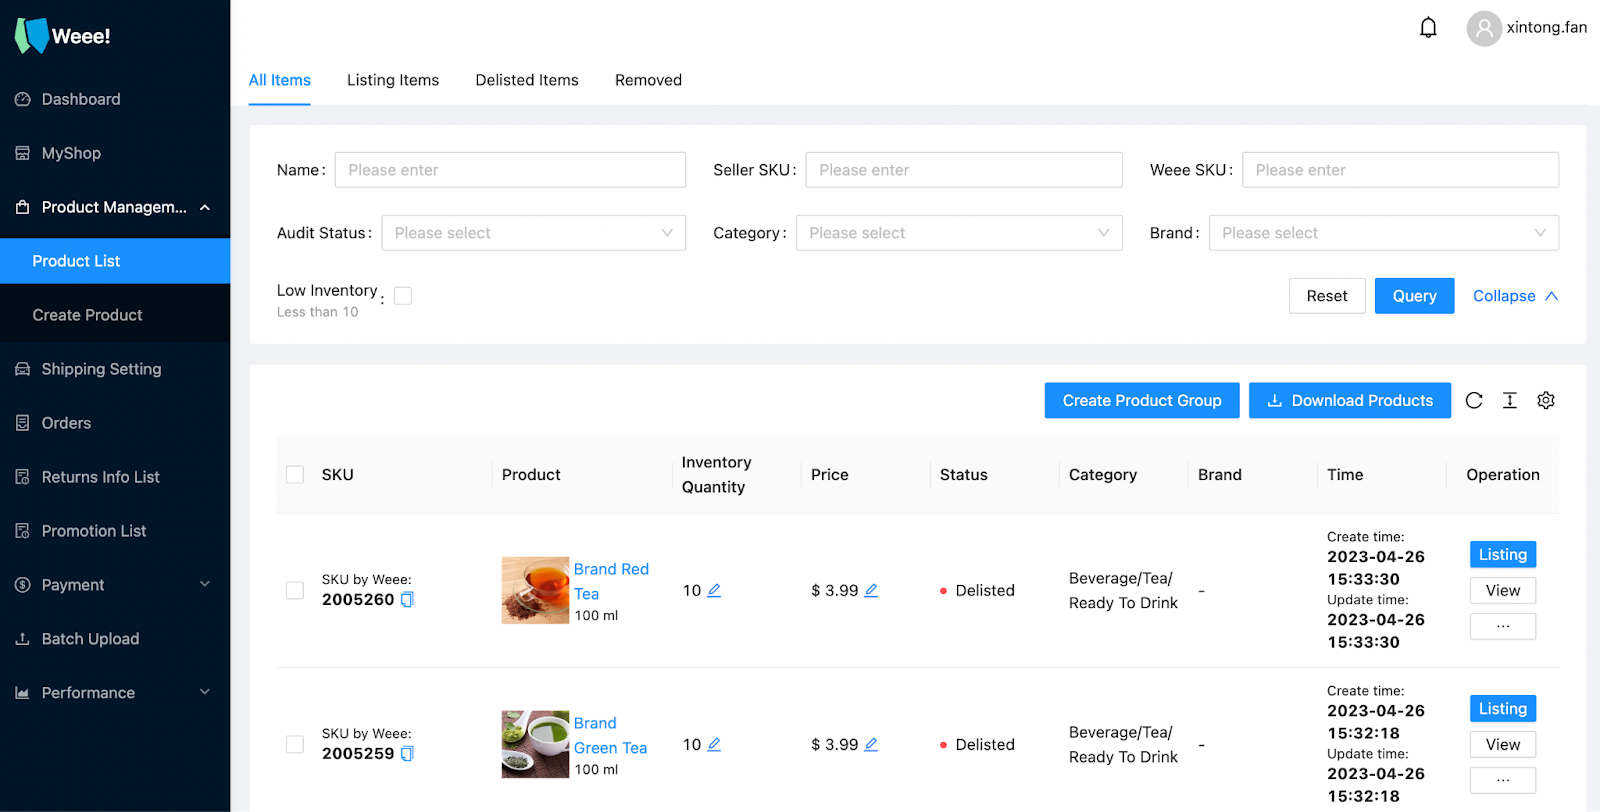
Task: Edit inventory quantity for Brand Red Tea
Action: coord(714,591)
